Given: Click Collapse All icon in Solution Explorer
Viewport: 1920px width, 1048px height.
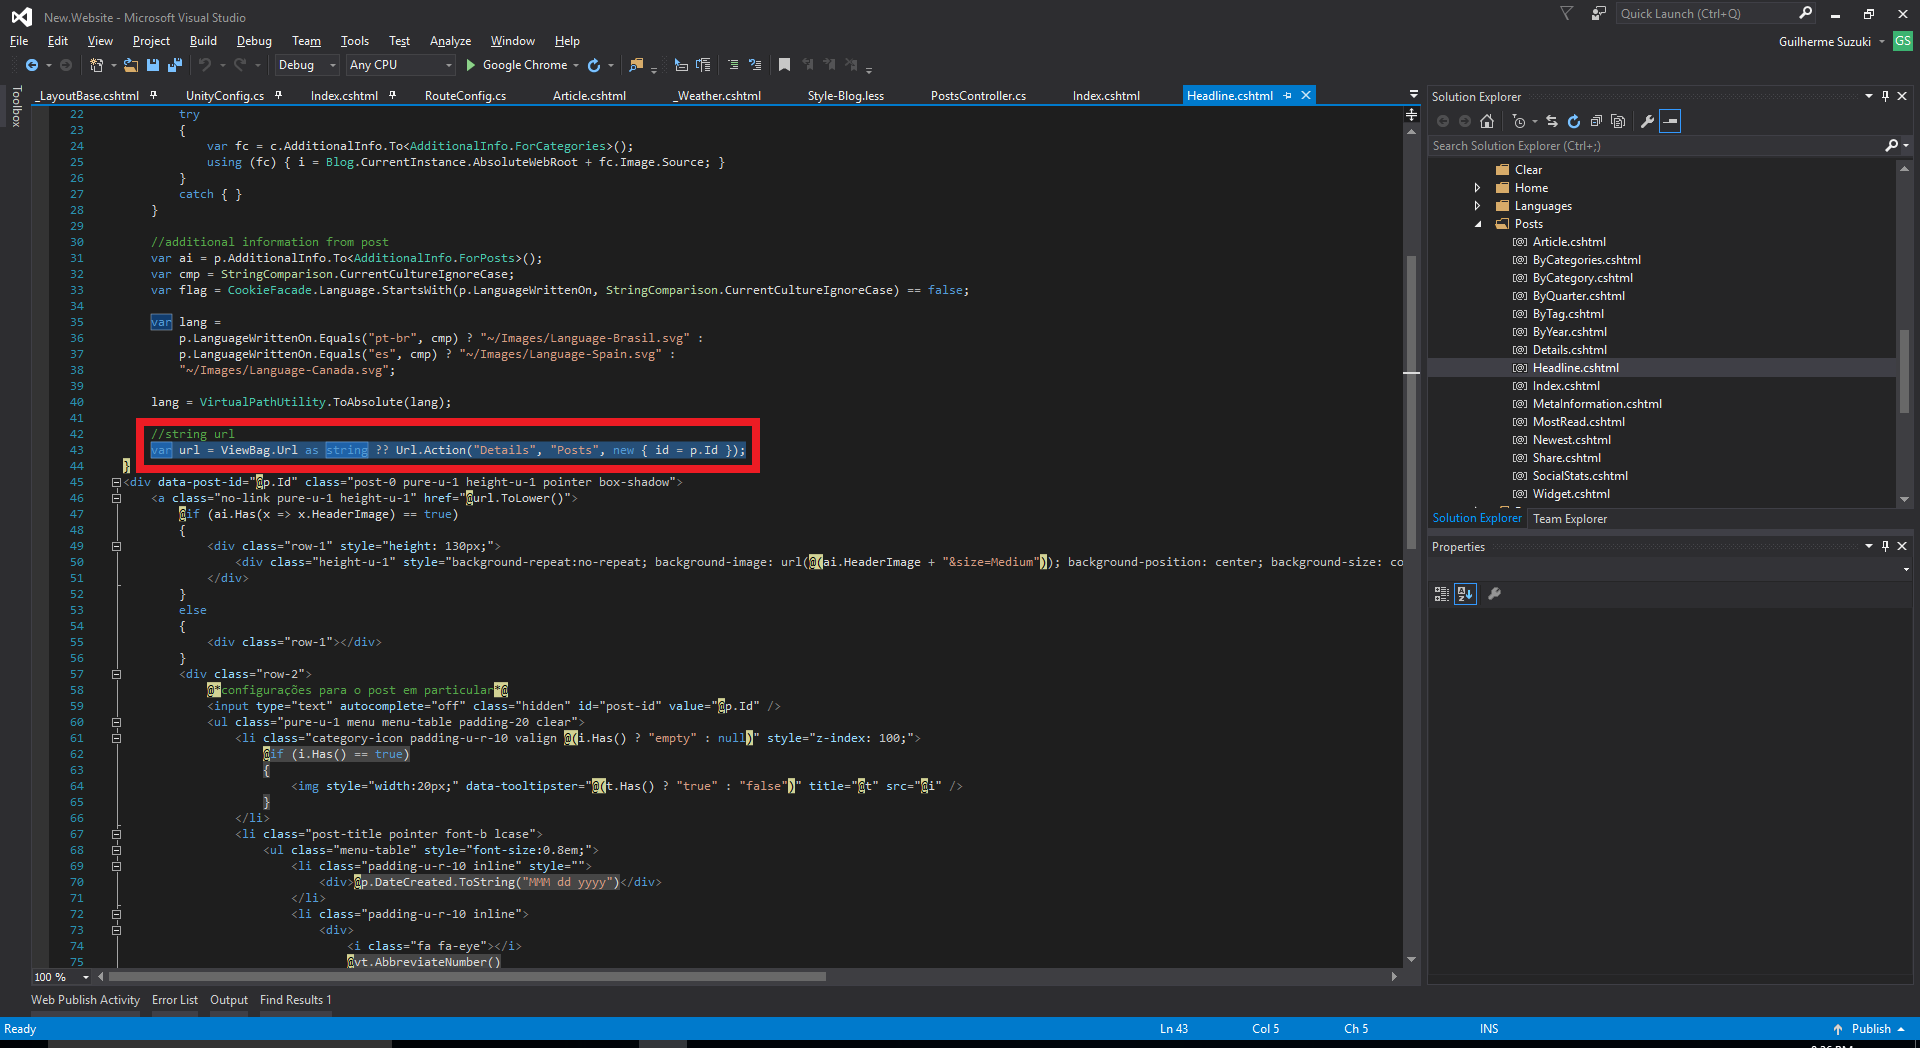Looking at the screenshot, I should [1596, 122].
